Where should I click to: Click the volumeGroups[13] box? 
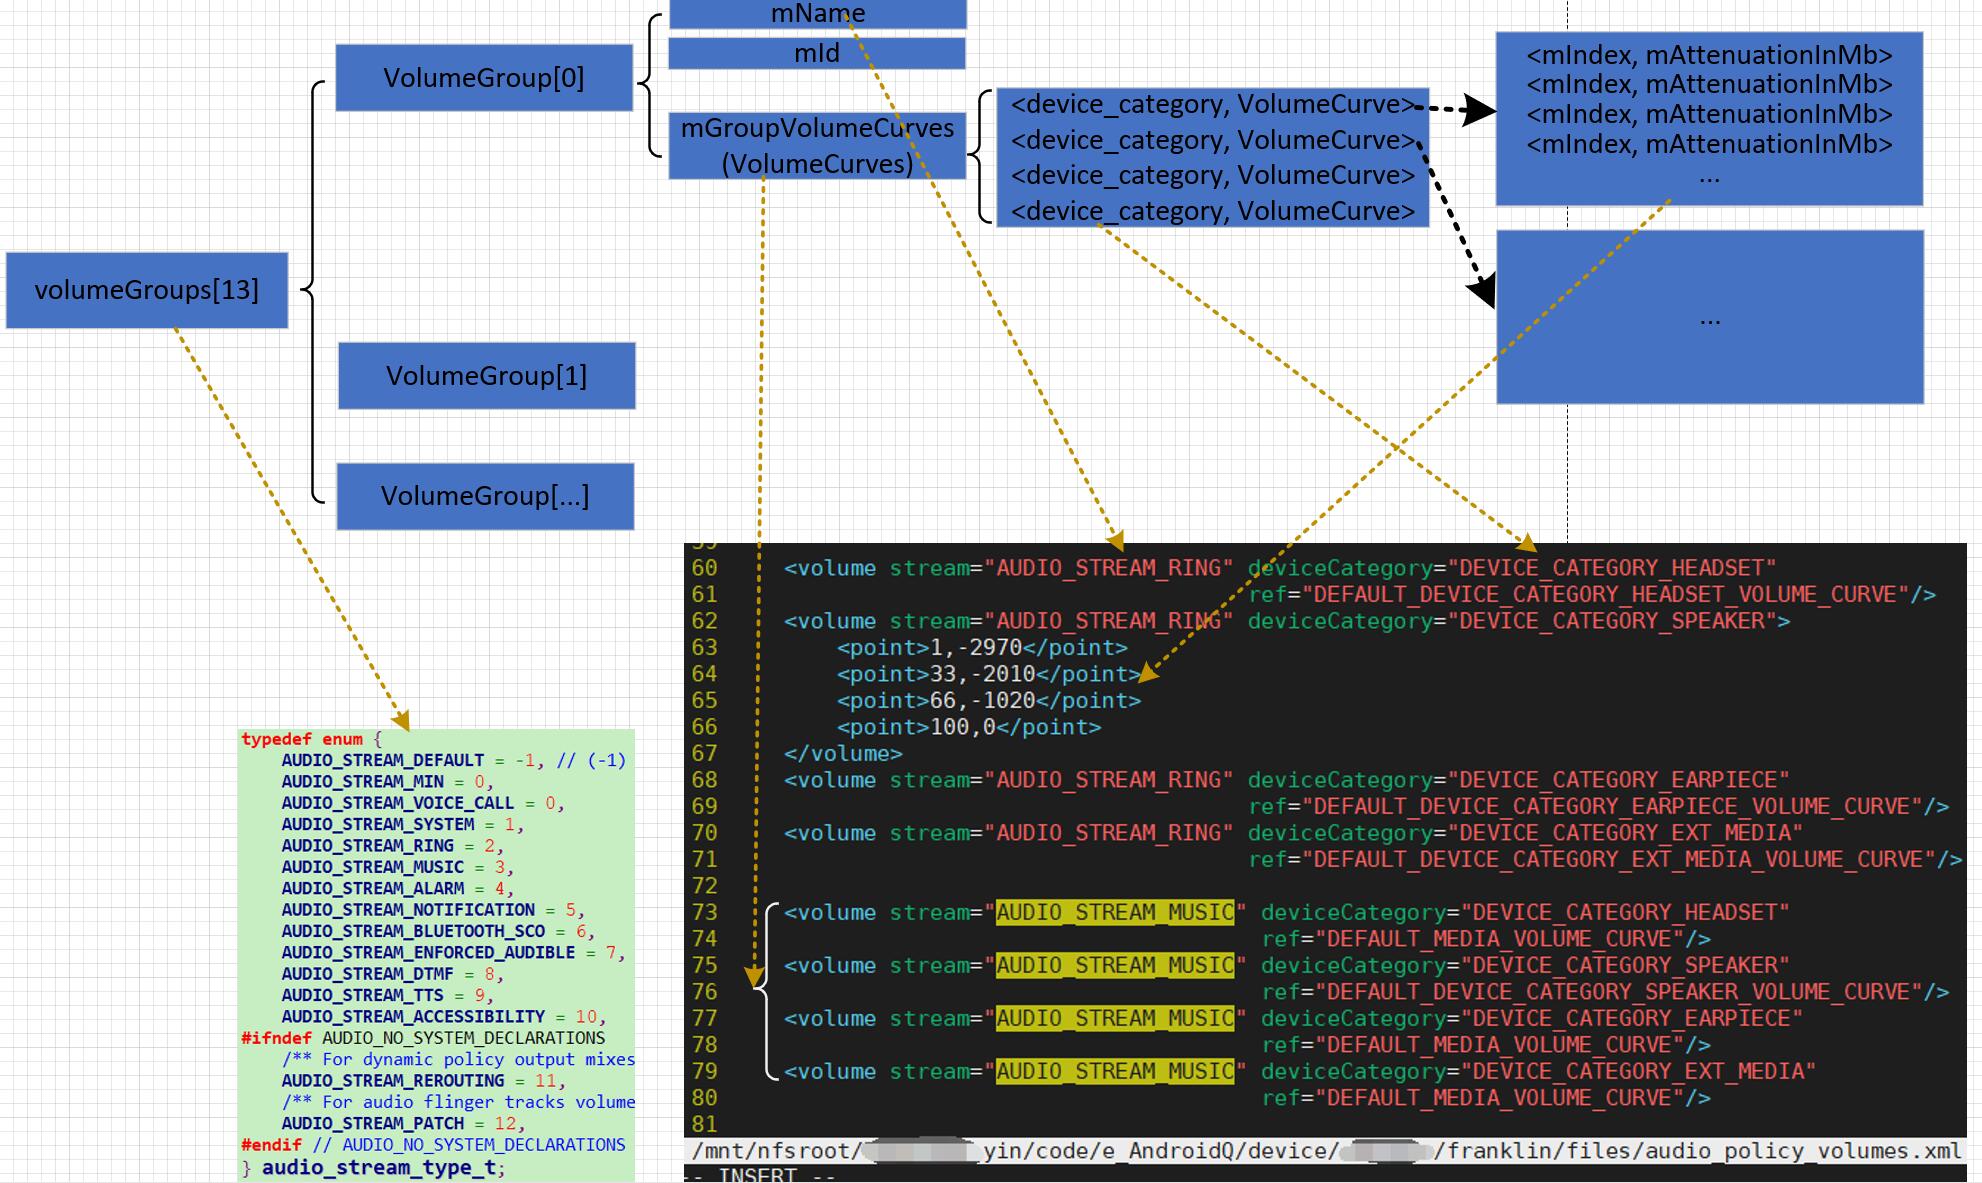147,290
